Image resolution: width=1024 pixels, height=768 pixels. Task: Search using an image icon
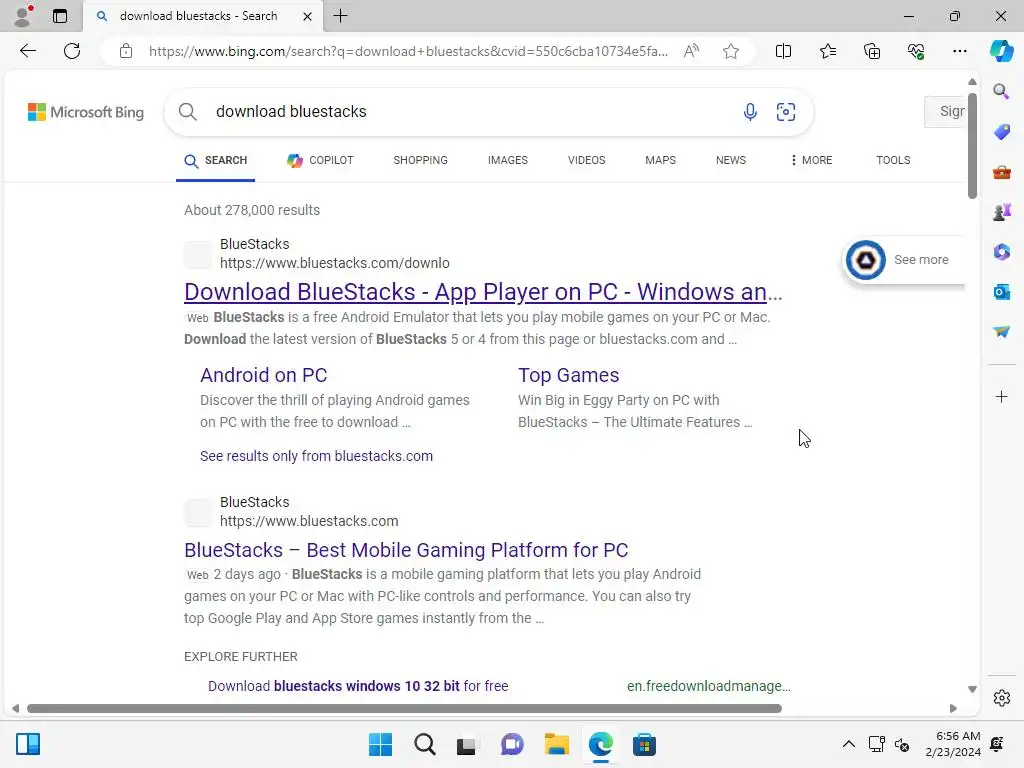pyautogui.click(x=786, y=112)
